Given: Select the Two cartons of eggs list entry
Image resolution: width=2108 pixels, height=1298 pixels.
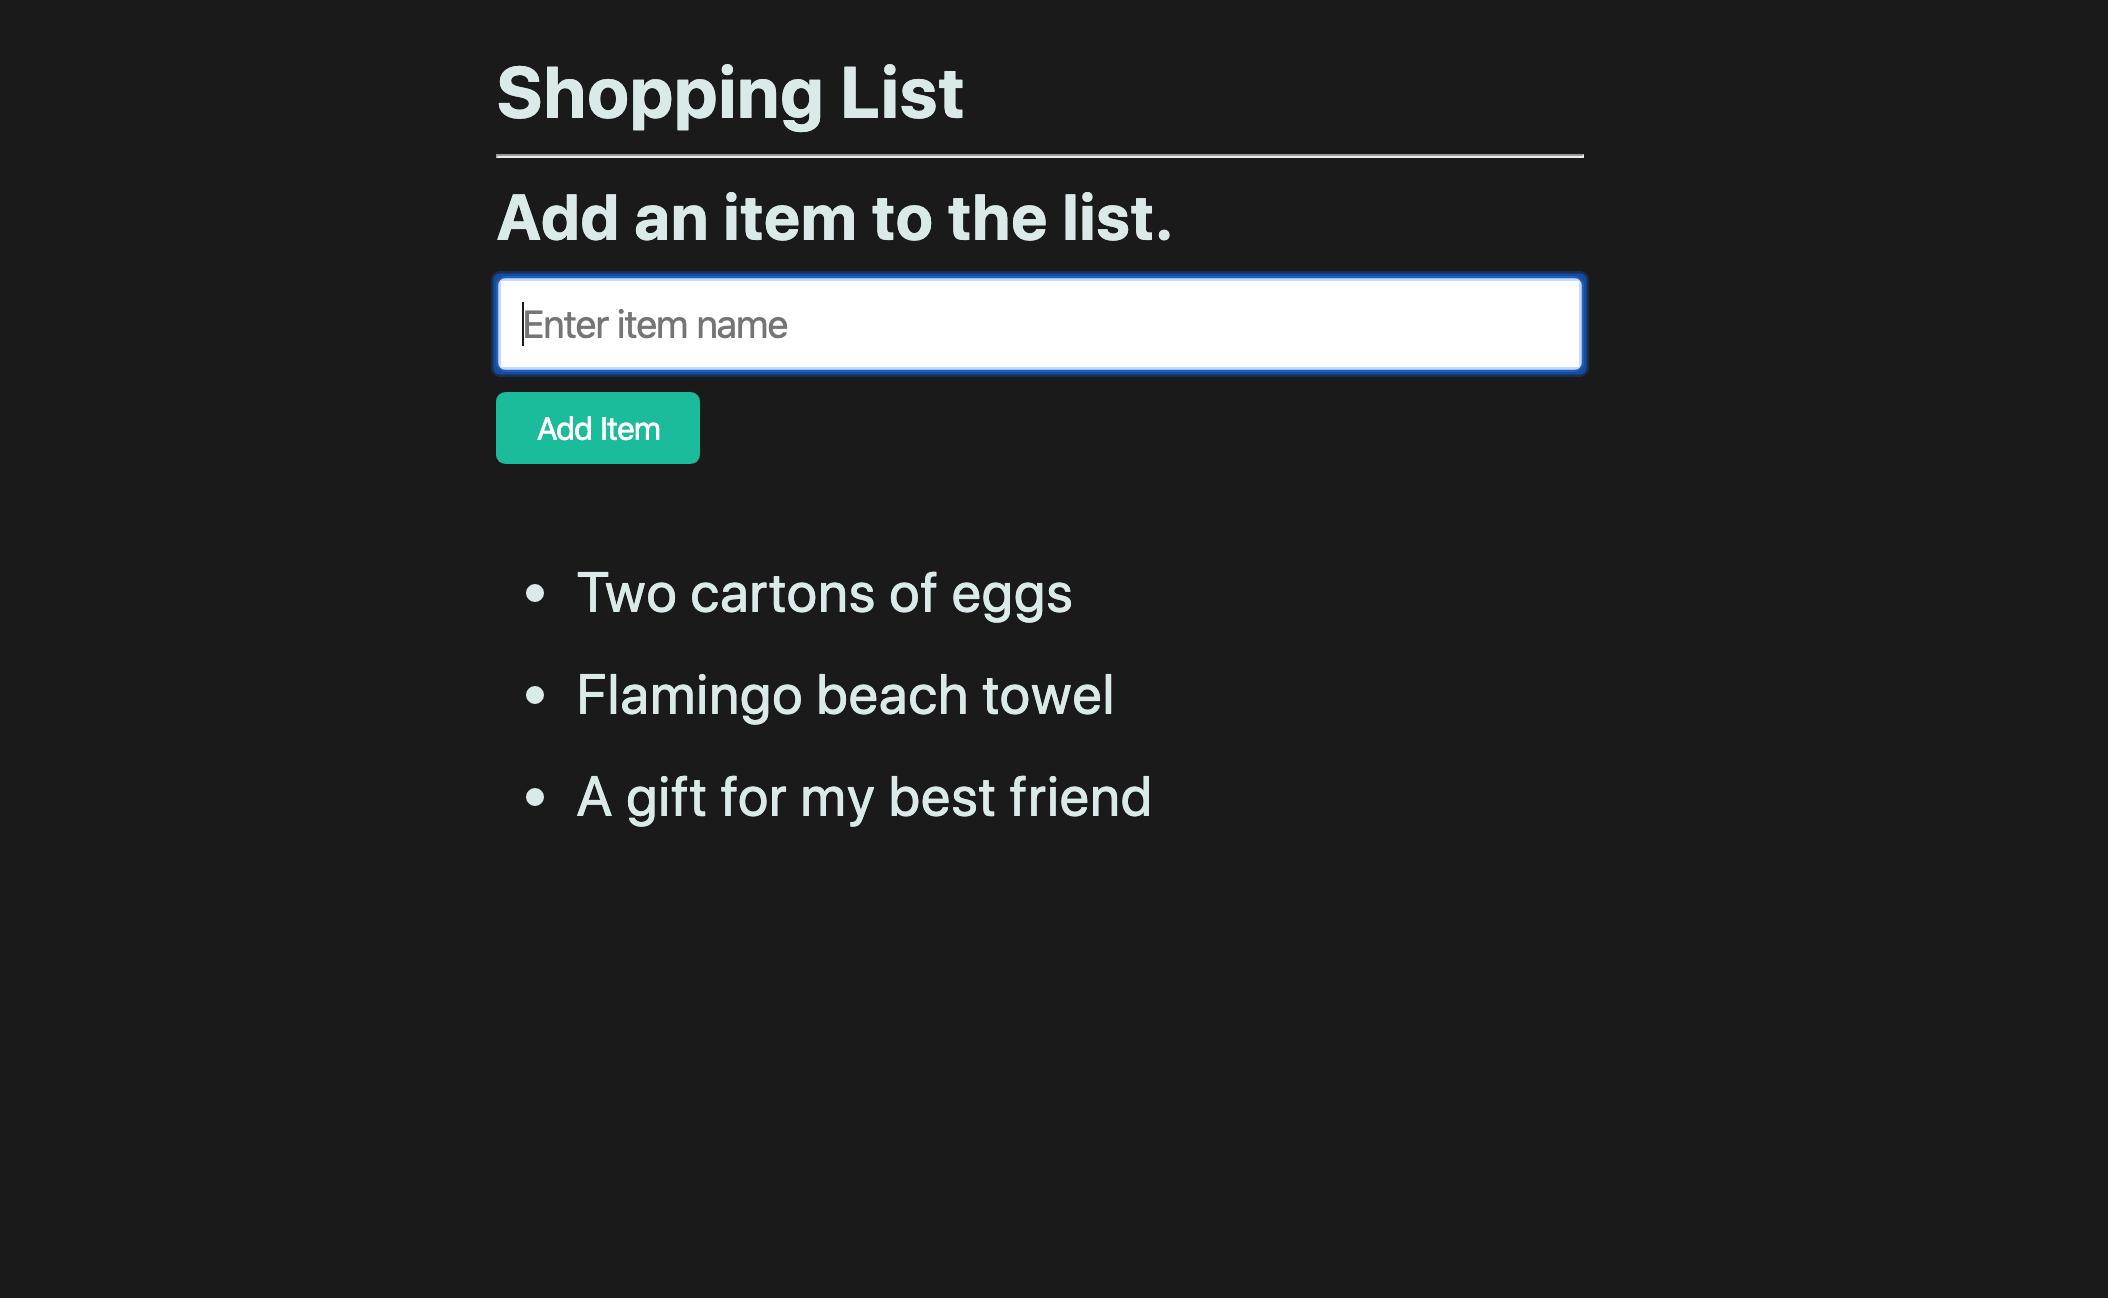Looking at the screenshot, I should [x=824, y=592].
